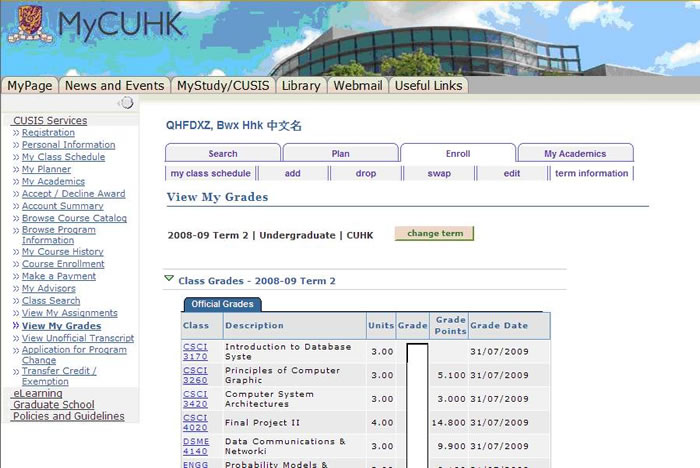Open CUSIS Services heading link
700x468 pixels.
50,121
